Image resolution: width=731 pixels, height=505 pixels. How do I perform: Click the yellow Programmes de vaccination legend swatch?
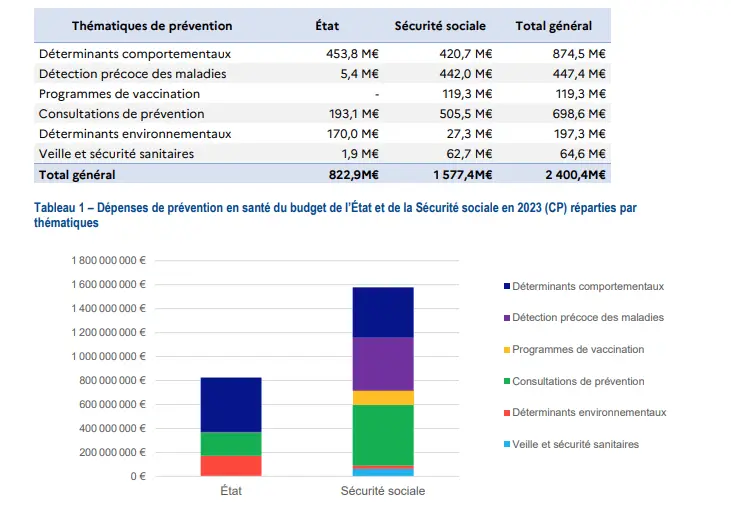tap(507, 350)
